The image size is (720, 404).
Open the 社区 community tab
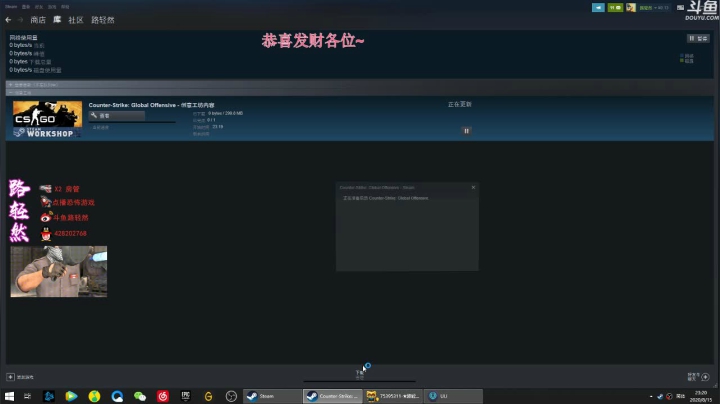click(76, 20)
